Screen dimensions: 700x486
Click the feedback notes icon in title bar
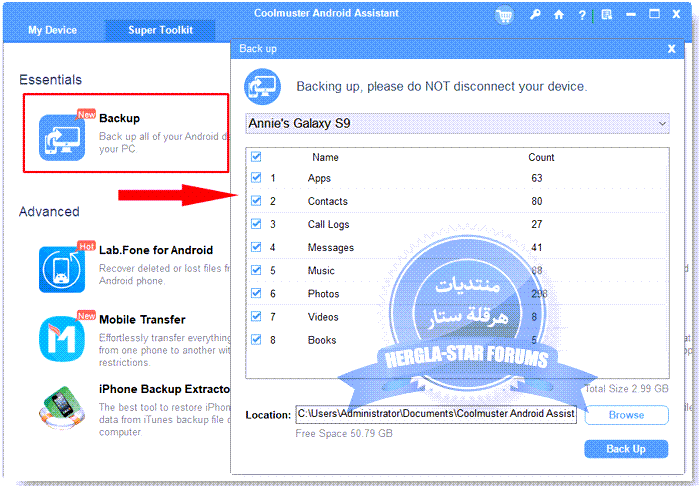[606, 15]
